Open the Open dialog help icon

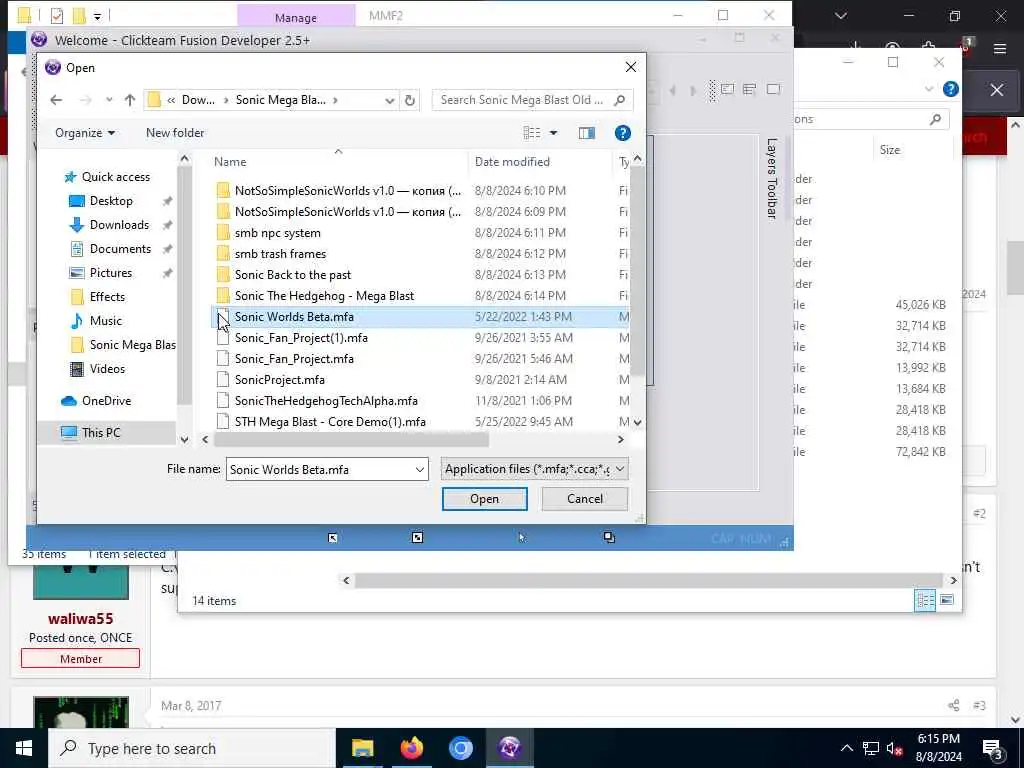click(622, 133)
